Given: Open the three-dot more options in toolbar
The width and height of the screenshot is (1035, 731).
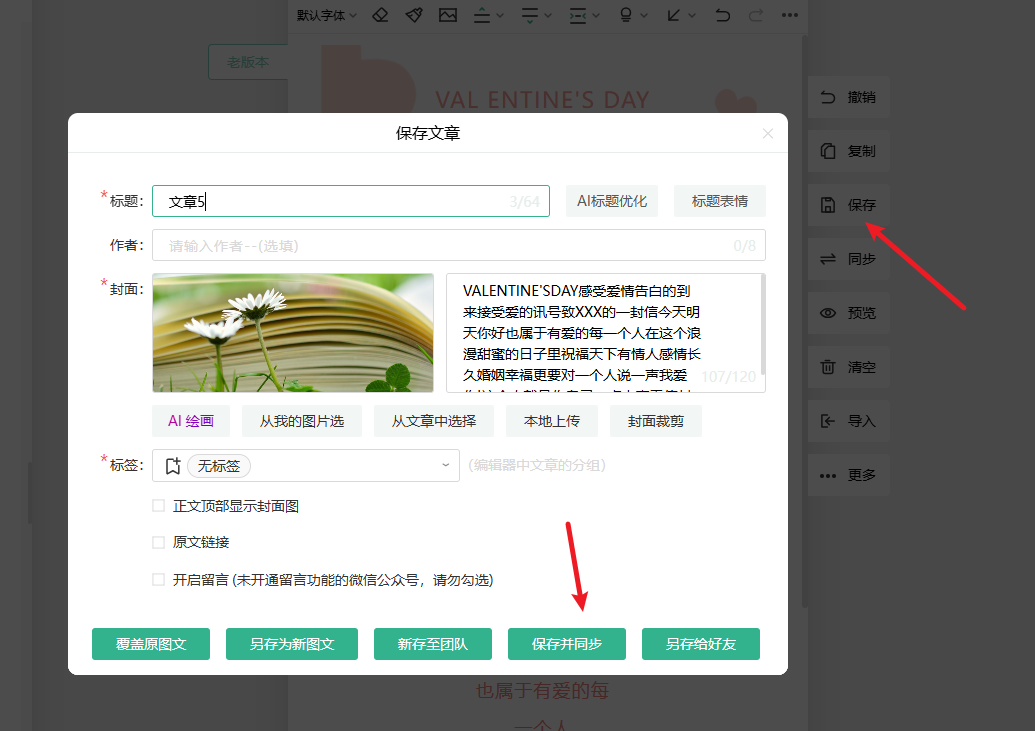Looking at the screenshot, I should click(x=790, y=15).
